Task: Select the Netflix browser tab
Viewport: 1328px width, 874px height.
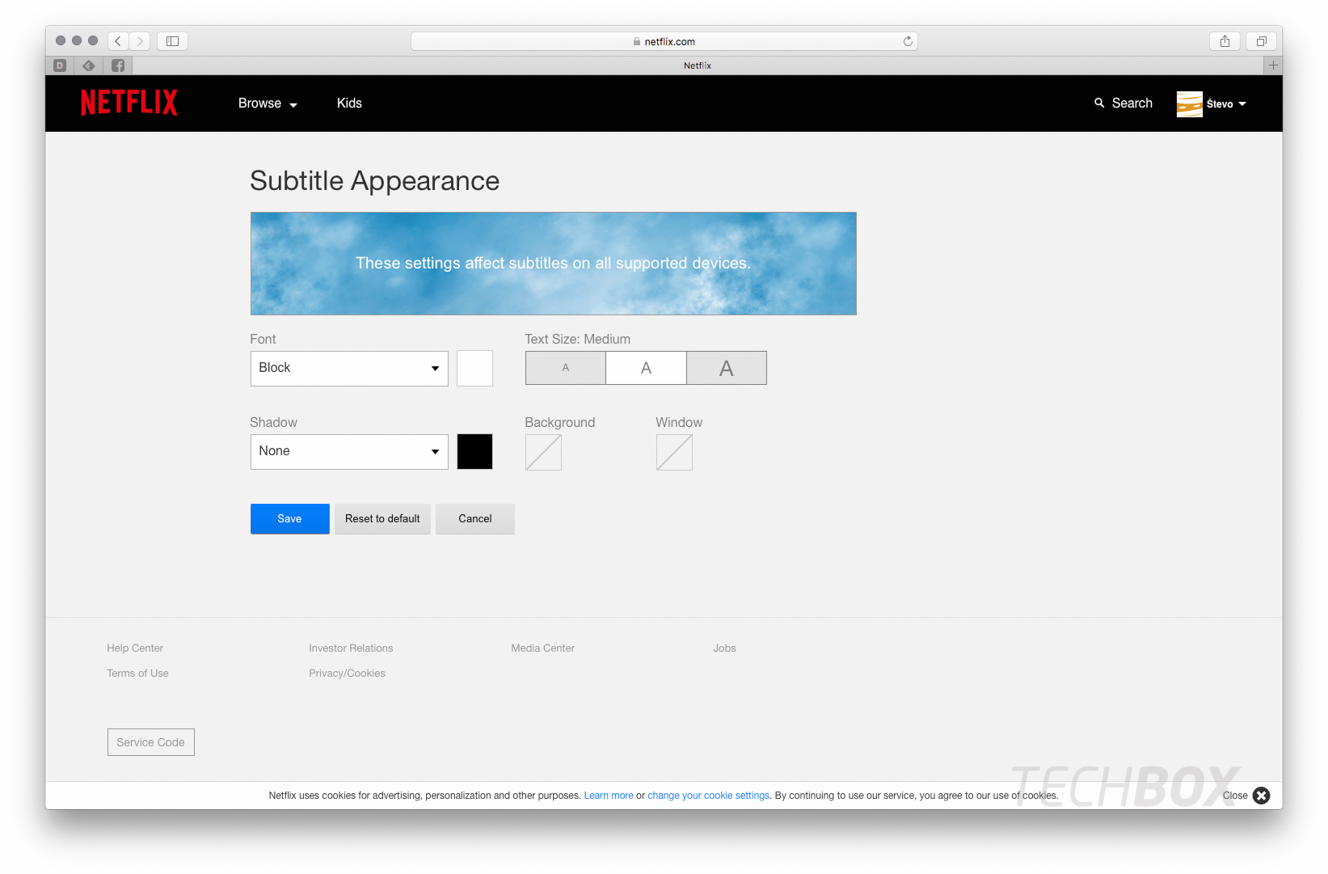Action: [x=697, y=65]
